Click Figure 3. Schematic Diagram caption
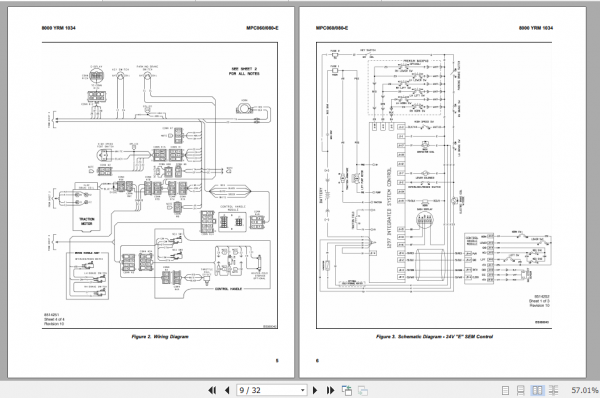The width and height of the screenshot is (600, 398). click(x=434, y=337)
